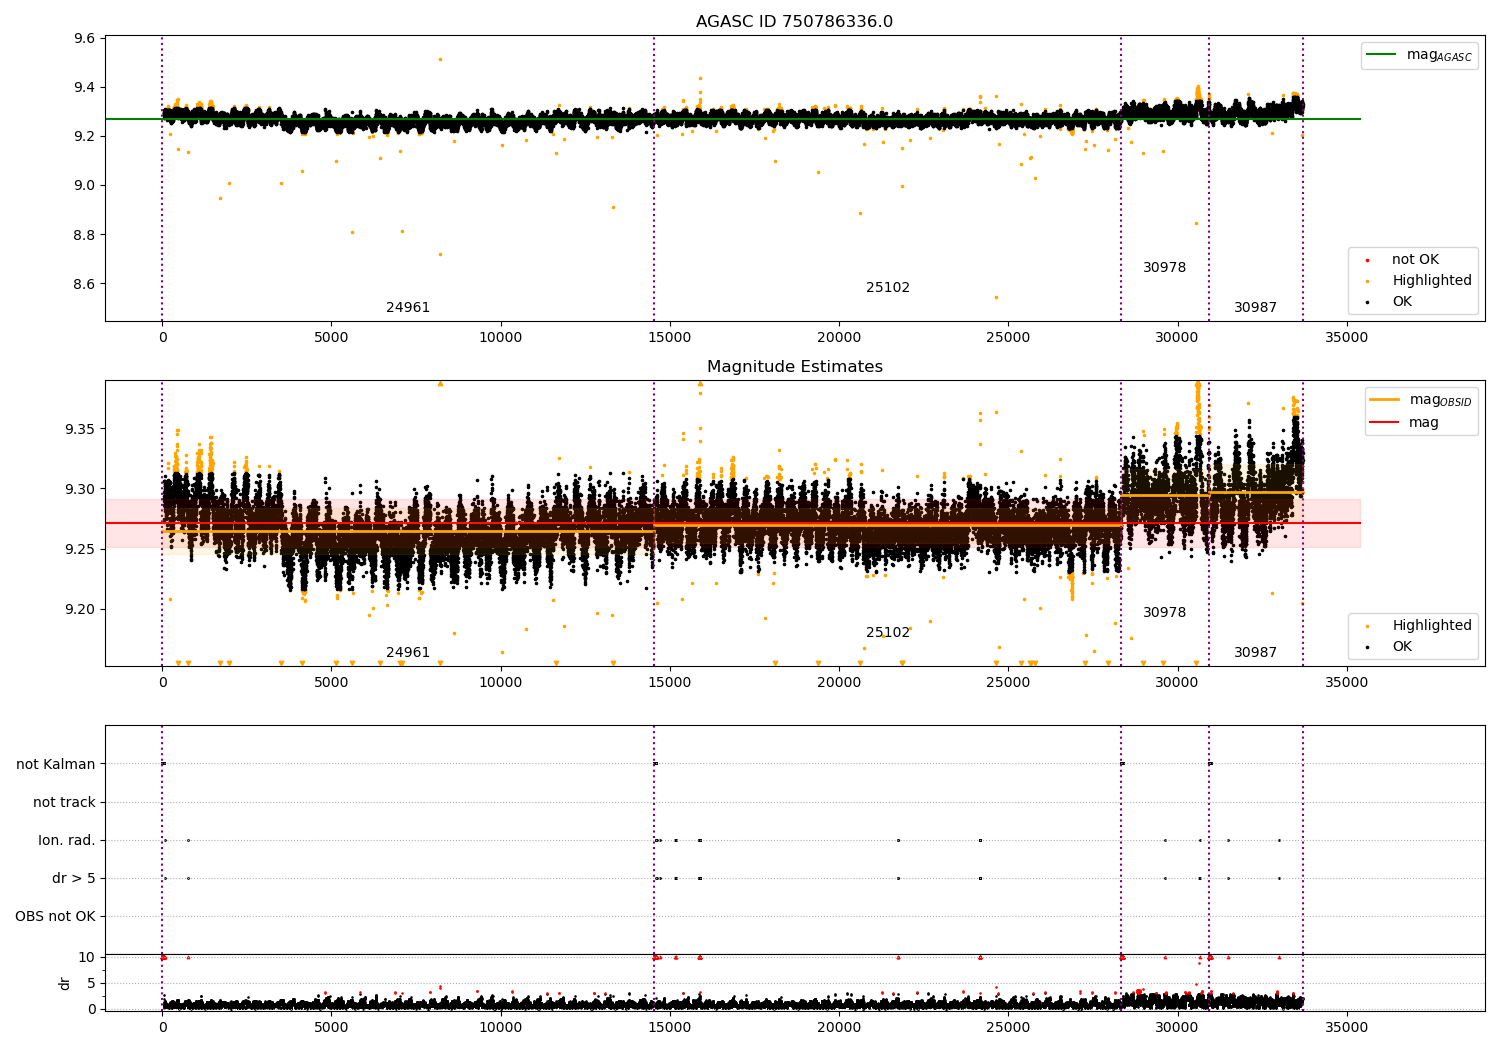Select the 'Highlighted' entry in top legend
This screenshot has width=1500, height=1050.
pyautogui.click(x=1431, y=281)
